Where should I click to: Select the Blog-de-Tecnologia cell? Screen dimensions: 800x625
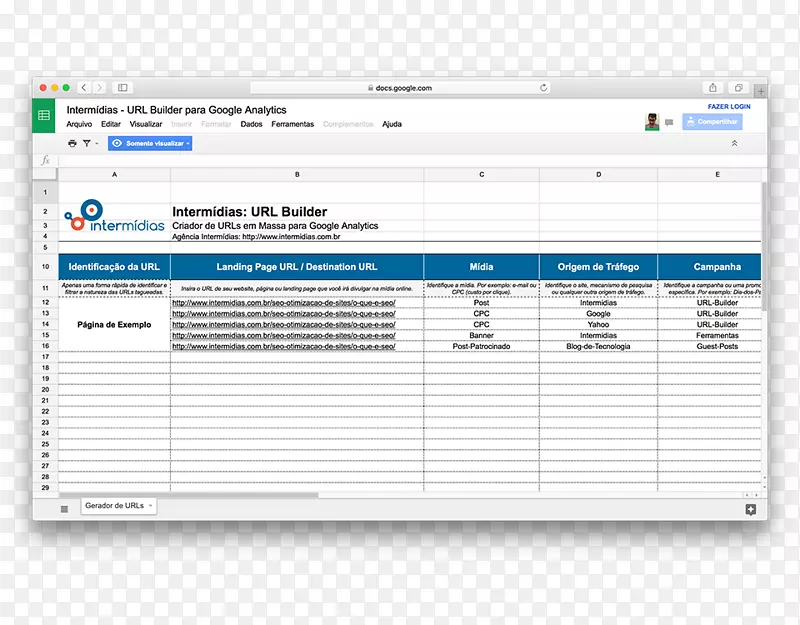[598, 346]
